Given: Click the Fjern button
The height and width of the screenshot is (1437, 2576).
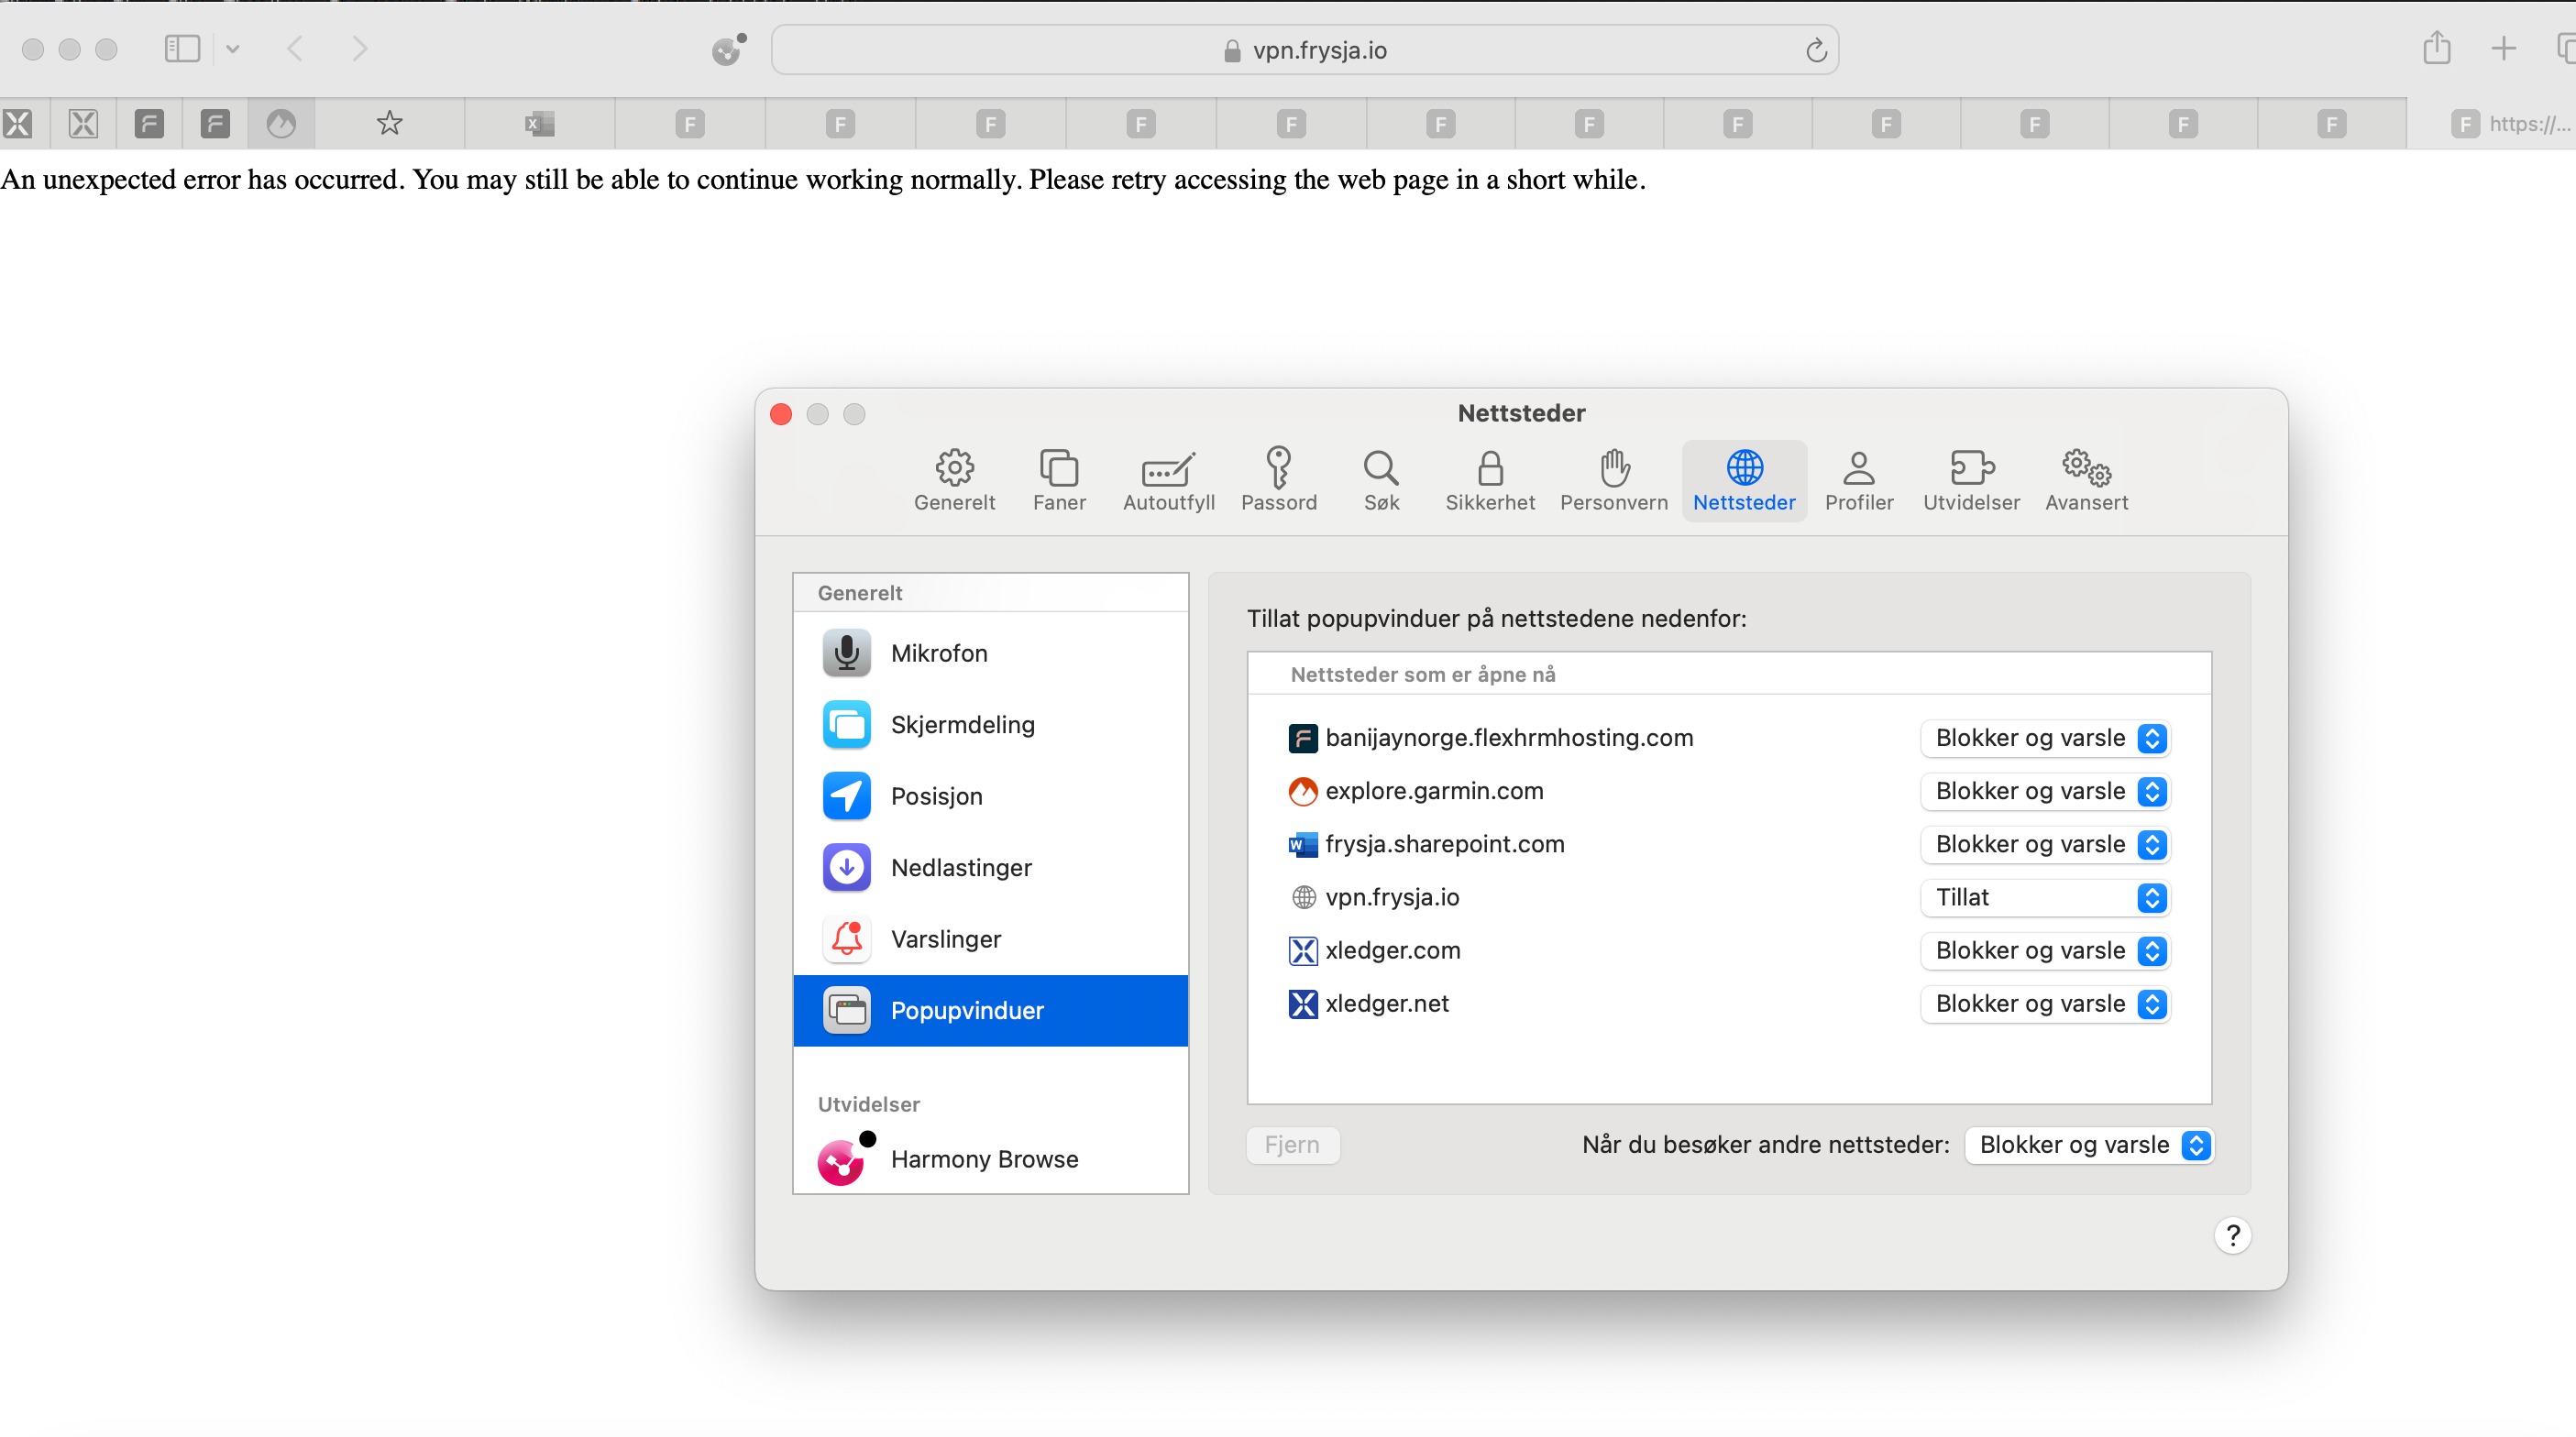Looking at the screenshot, I should 1292,1144.
